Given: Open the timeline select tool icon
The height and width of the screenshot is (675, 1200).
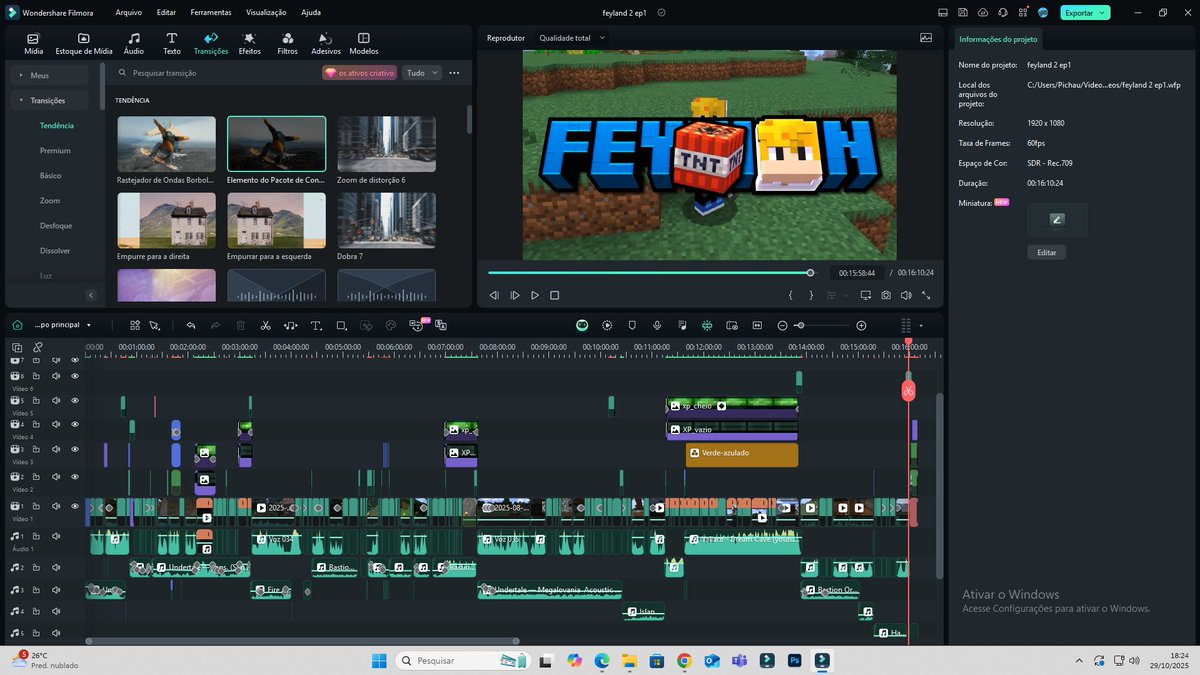Looking at the screenshot, I should pyautogui.click(x=155, y=325).
